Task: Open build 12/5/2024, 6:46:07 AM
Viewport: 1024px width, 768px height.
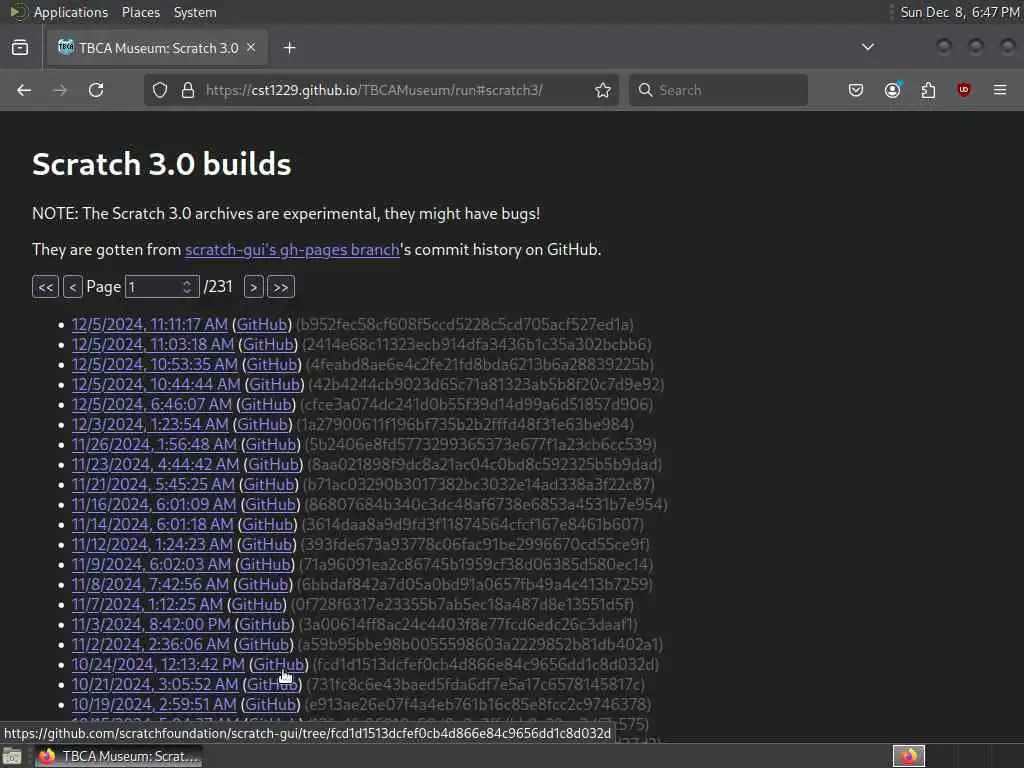Action: pos(152,404)
